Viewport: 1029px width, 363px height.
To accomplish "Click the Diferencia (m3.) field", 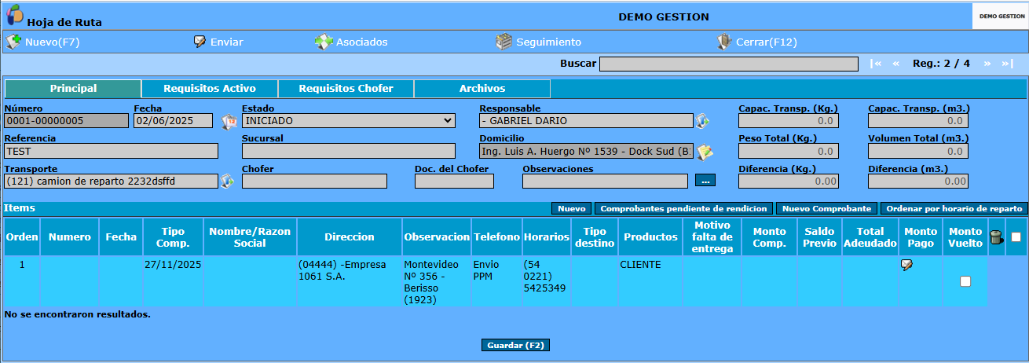I will pos(918,181).
